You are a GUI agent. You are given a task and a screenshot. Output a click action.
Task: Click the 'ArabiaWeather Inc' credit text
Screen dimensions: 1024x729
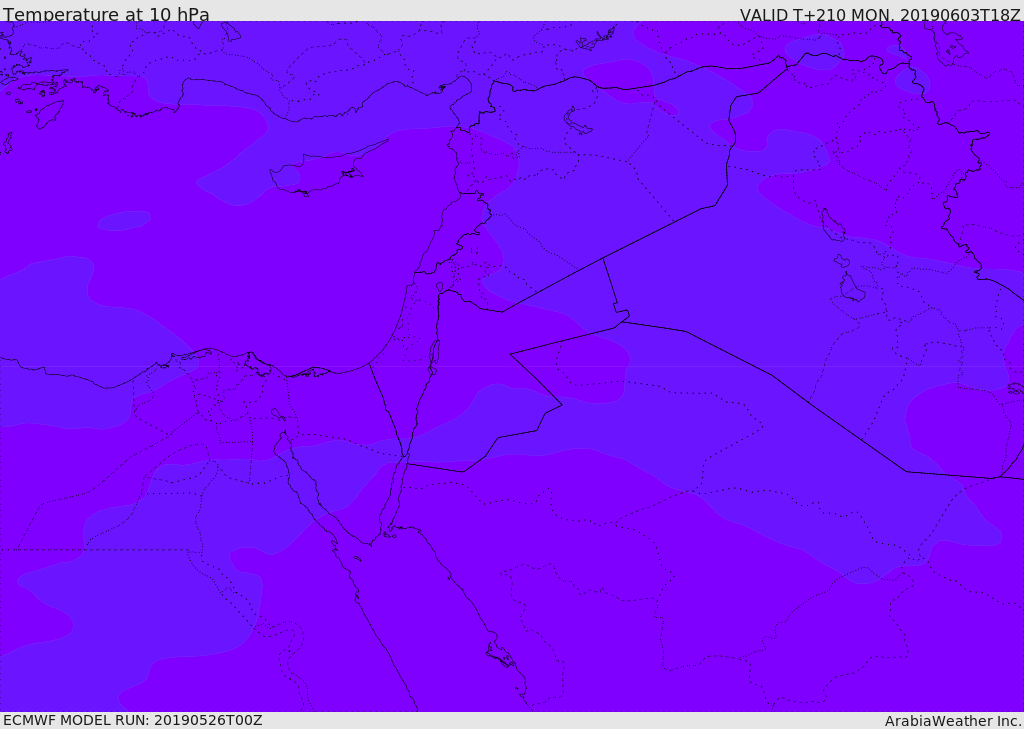pos(953,721)
